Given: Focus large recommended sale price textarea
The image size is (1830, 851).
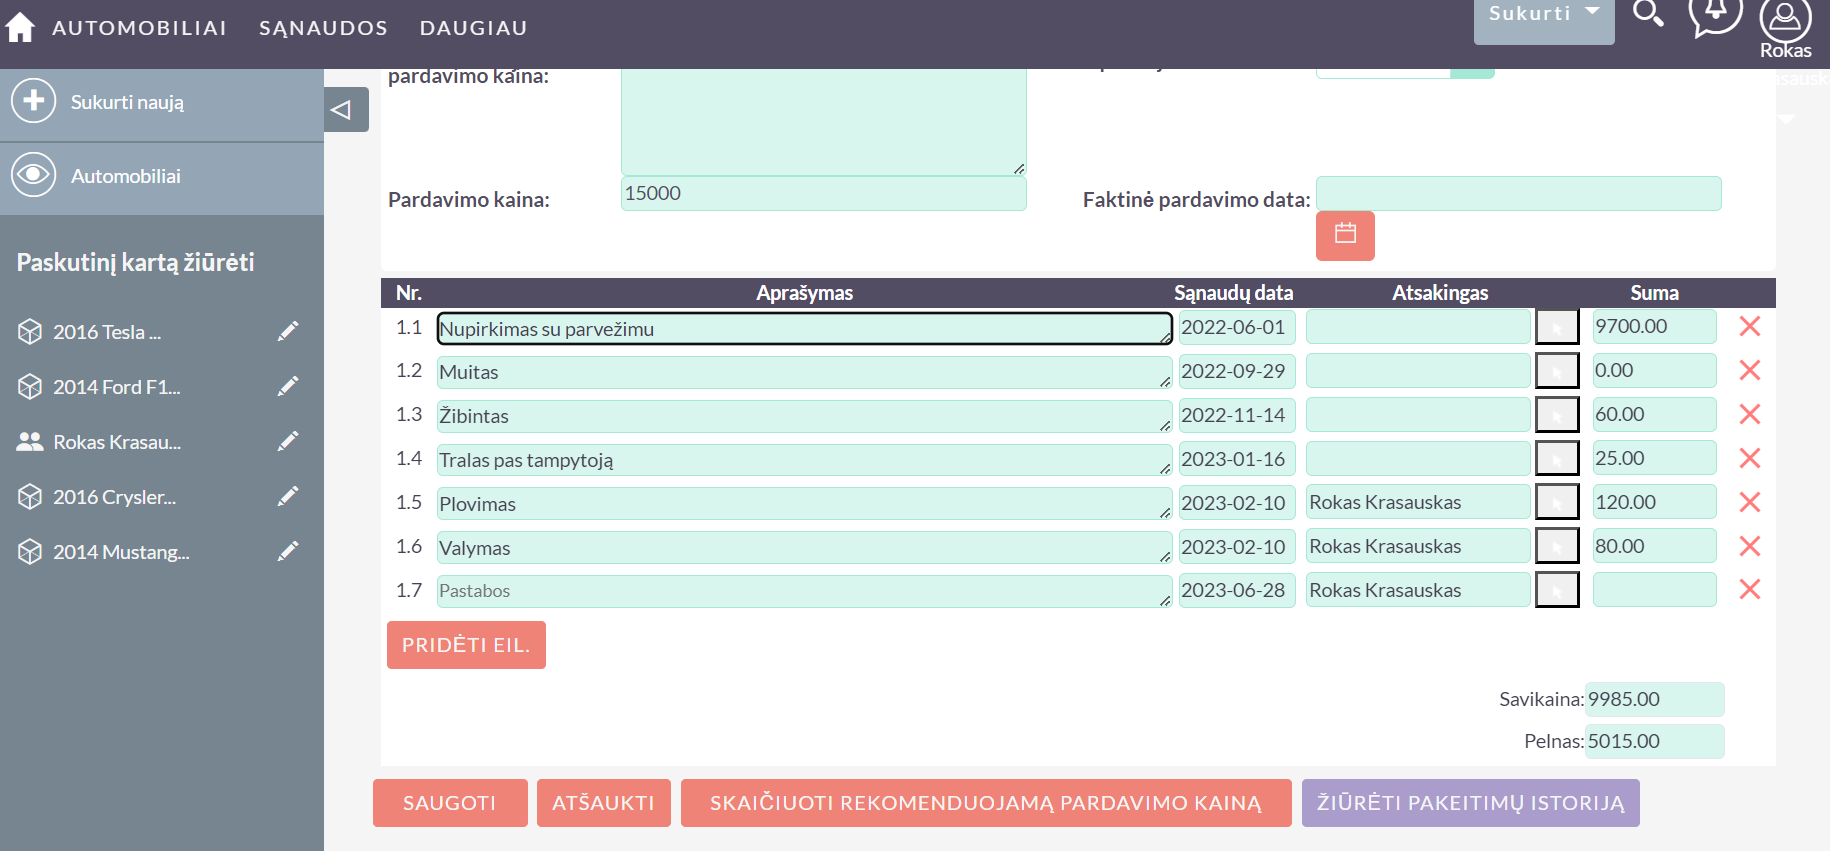Looking at the screenshot, I should pyautogui.click(x=824, y=122).
